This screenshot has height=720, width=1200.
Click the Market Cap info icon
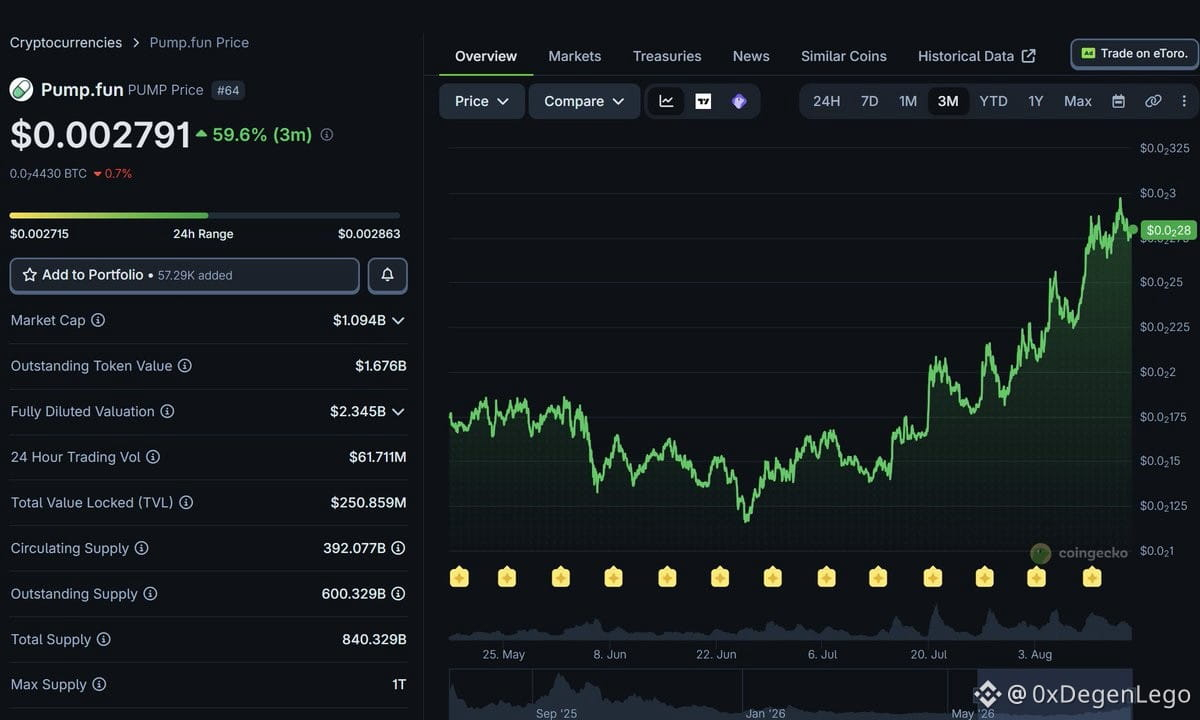(x=98, y=320)
